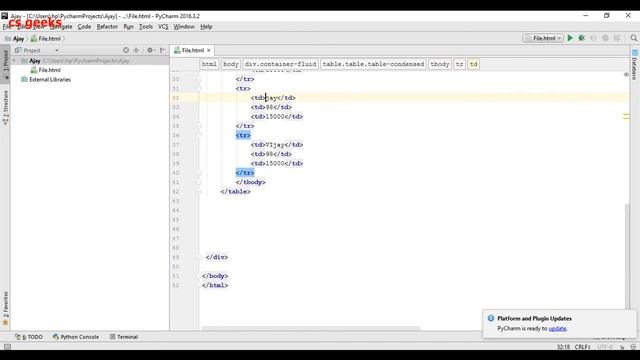Open the Refactor menu

[x=107, y=27]
